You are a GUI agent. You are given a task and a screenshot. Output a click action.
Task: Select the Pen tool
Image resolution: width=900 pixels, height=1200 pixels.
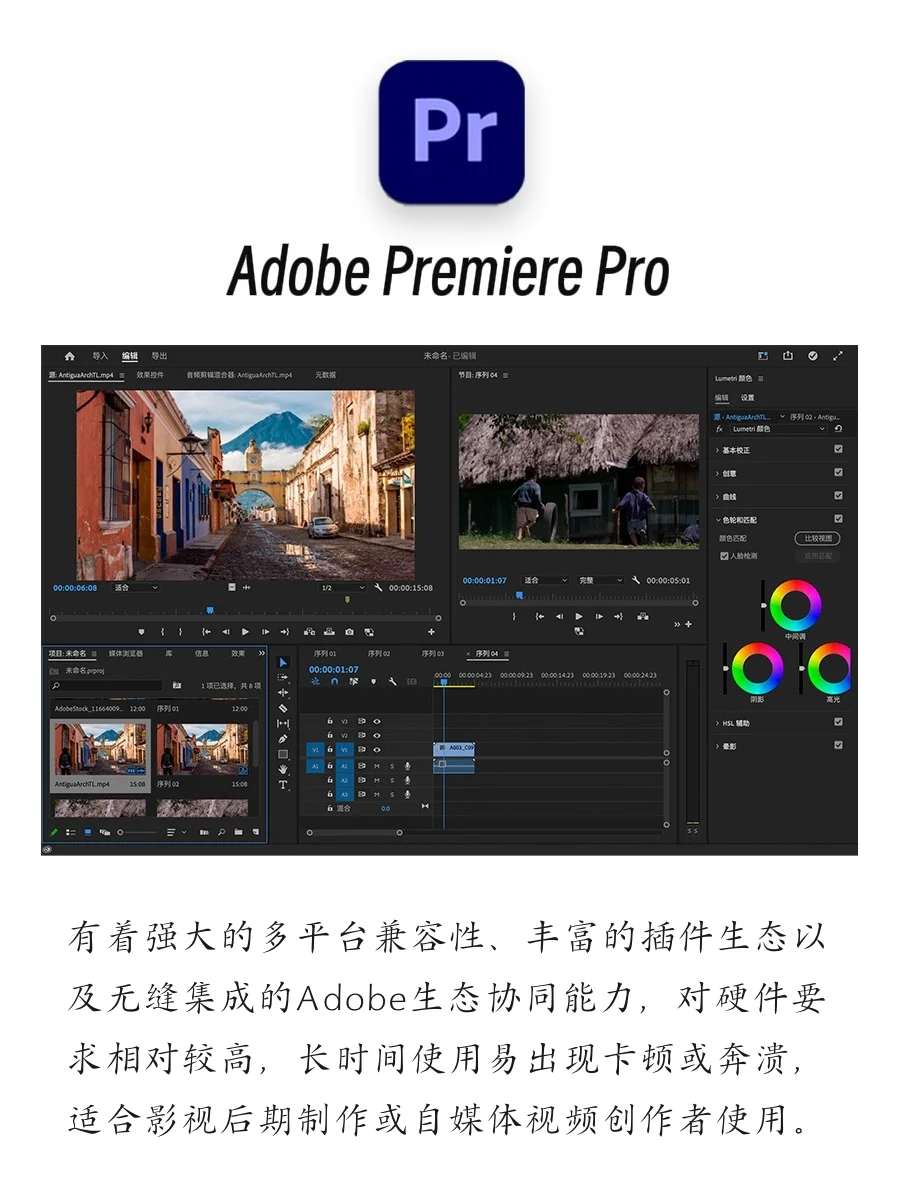point(283,738)
